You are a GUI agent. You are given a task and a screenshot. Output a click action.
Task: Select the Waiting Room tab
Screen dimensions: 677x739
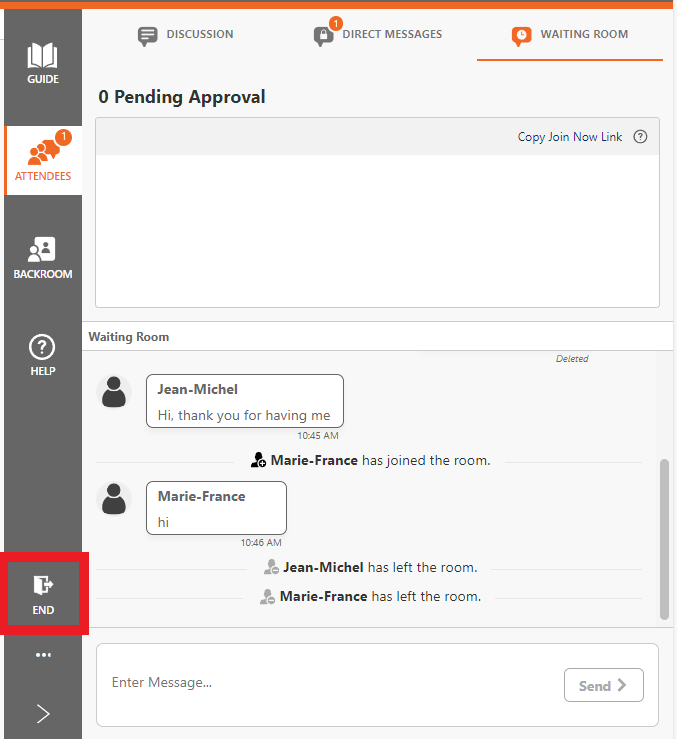(x=570, y=35)
